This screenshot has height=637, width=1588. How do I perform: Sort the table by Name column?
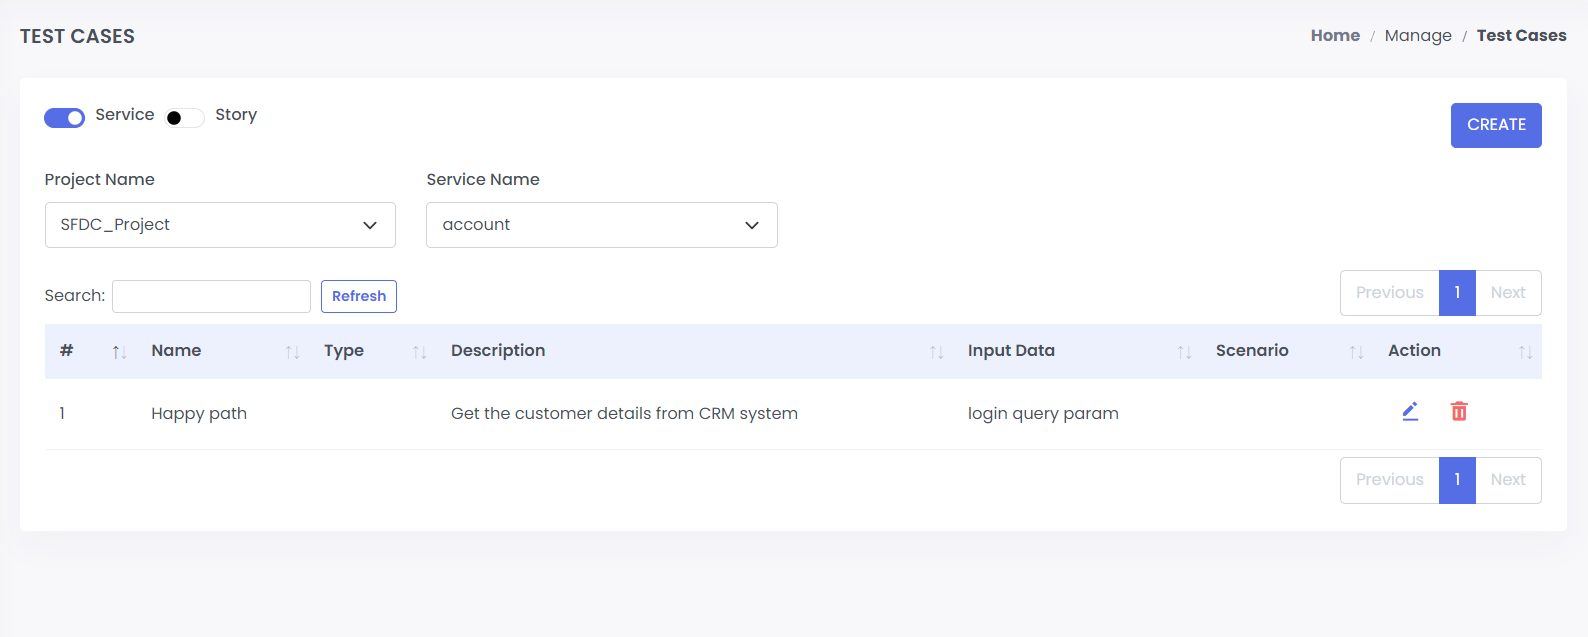point(292,352)
